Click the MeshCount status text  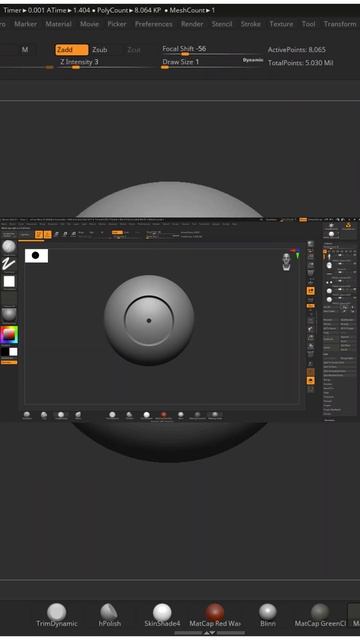(x=192, y=10)
